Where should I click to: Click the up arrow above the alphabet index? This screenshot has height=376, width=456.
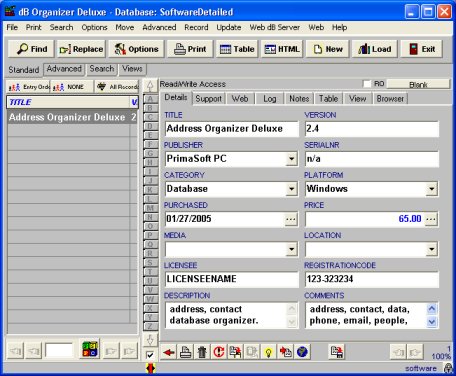[x=150, y=86]
